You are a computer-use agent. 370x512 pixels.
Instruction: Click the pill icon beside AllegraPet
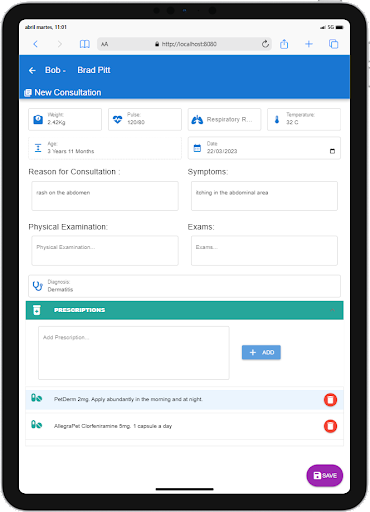[36, 425]
